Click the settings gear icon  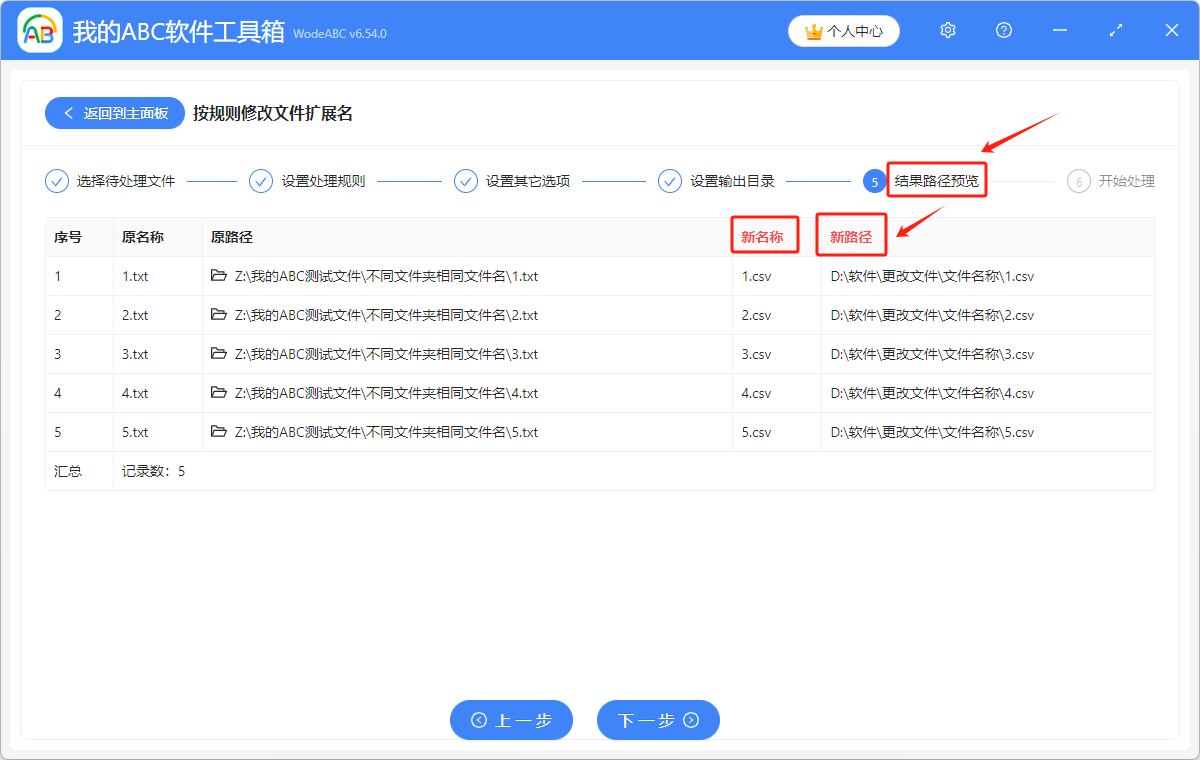click(x=948, y=31)
